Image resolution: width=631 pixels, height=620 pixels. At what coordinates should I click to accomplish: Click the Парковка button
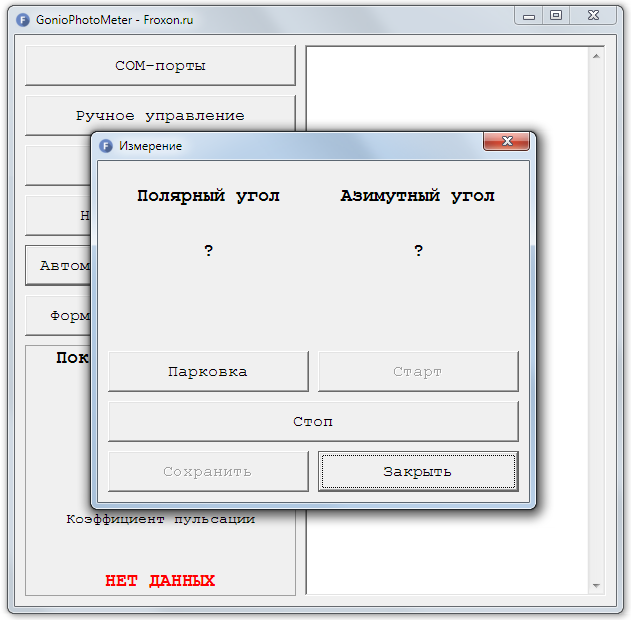(208, 371)
